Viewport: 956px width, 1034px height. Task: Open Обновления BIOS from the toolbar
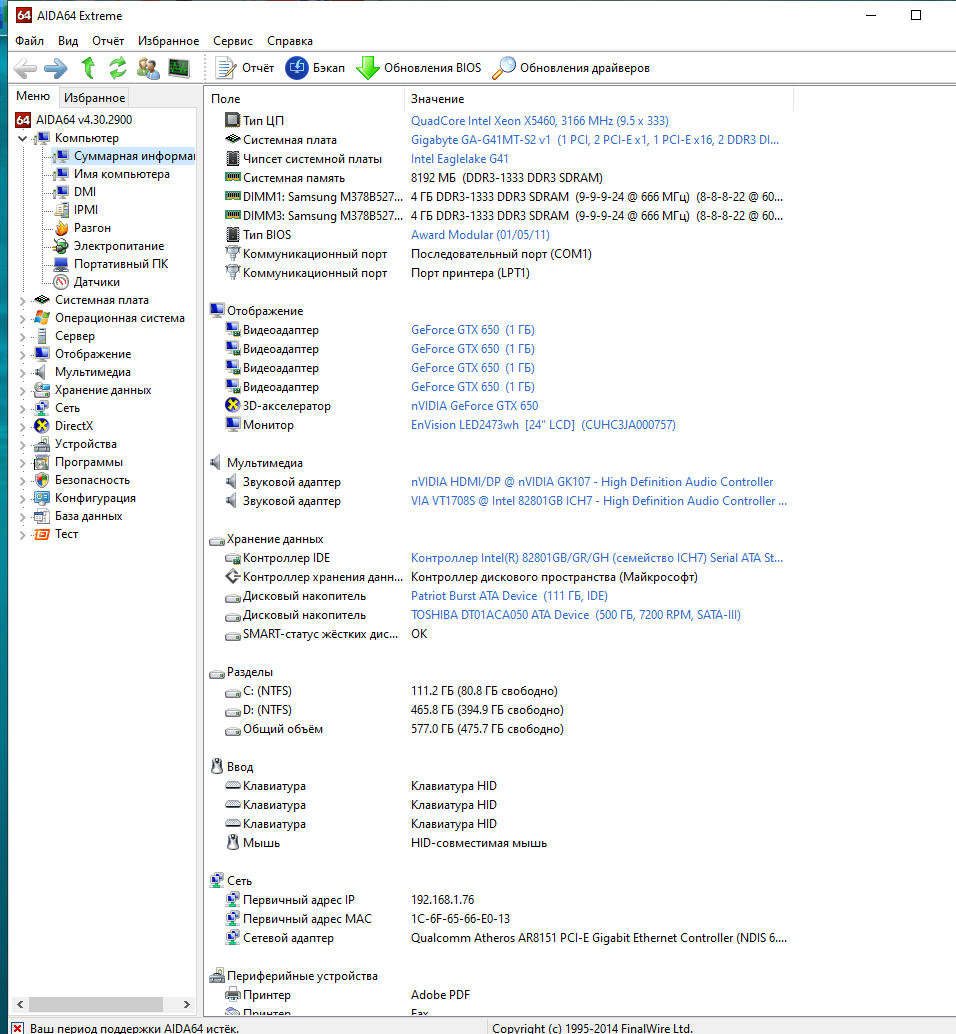[419, 68]
